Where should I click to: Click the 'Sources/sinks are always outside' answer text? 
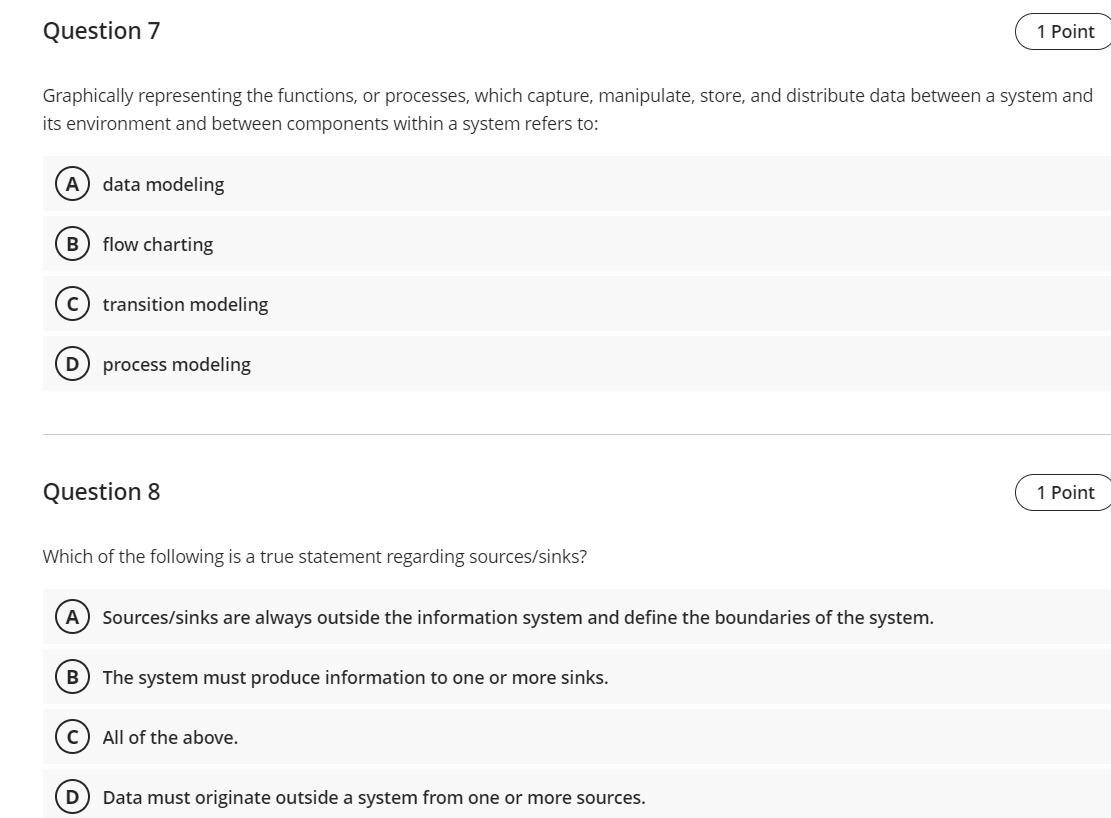[517, 617]
